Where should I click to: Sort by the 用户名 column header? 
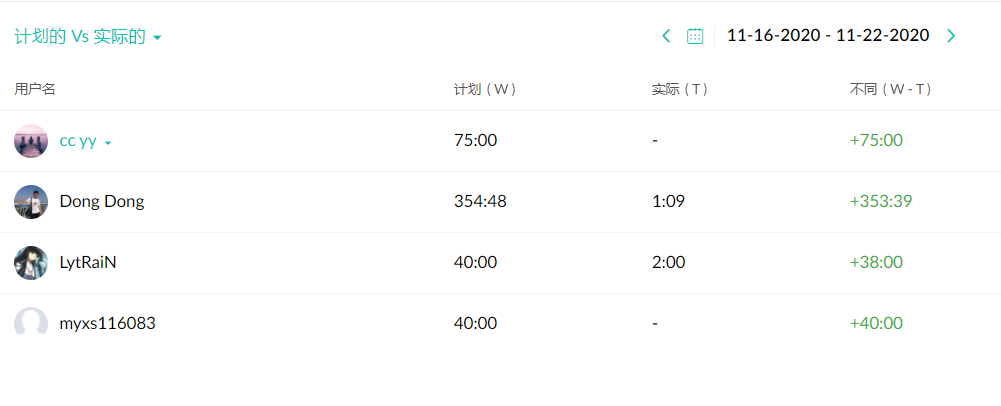pos(35,89)
